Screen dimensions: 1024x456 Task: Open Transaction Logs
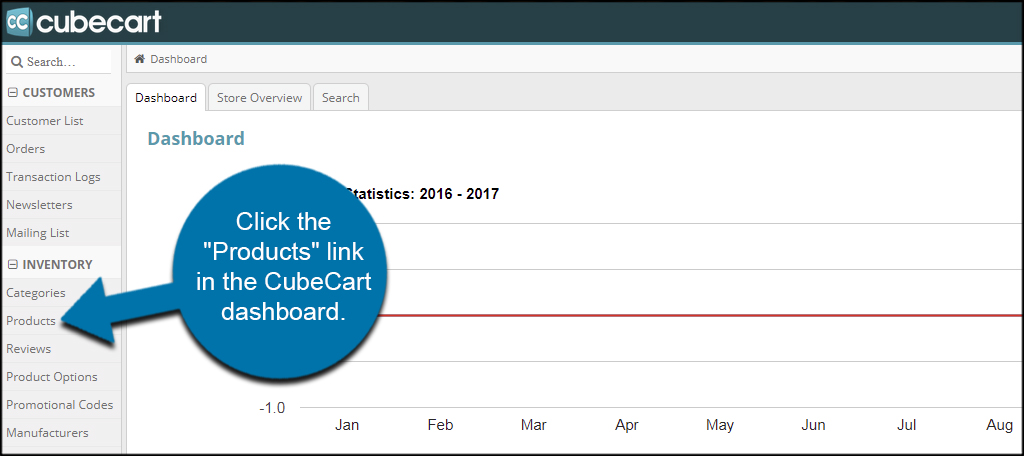53,177
